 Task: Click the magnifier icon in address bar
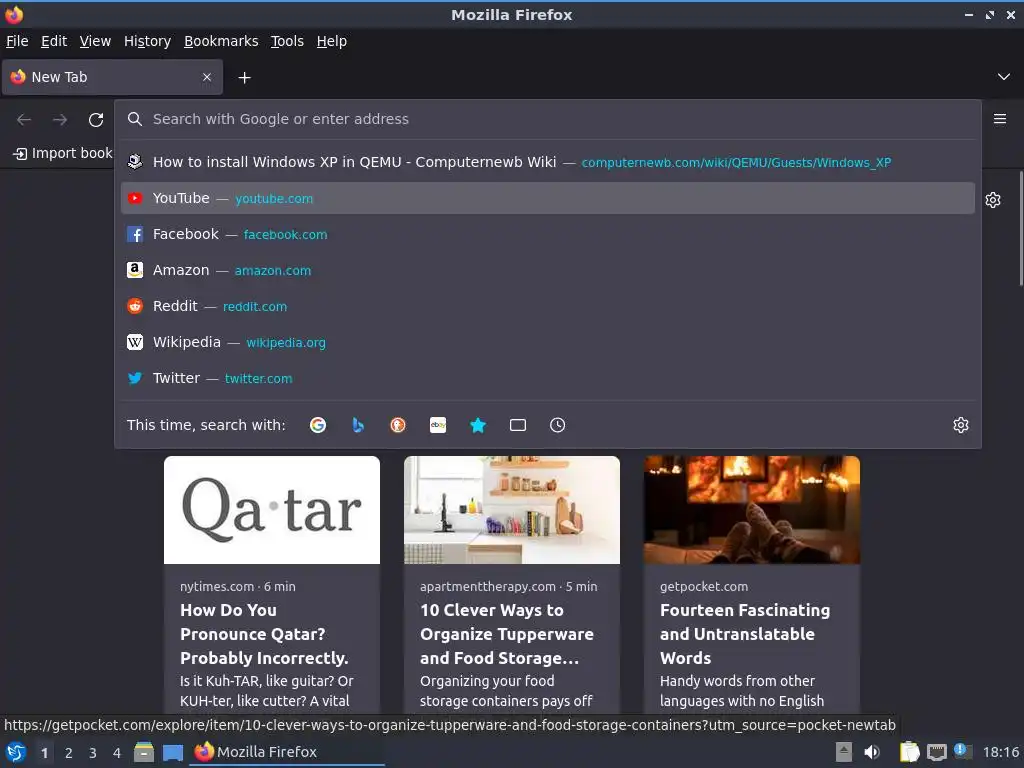tap(135, 119)
